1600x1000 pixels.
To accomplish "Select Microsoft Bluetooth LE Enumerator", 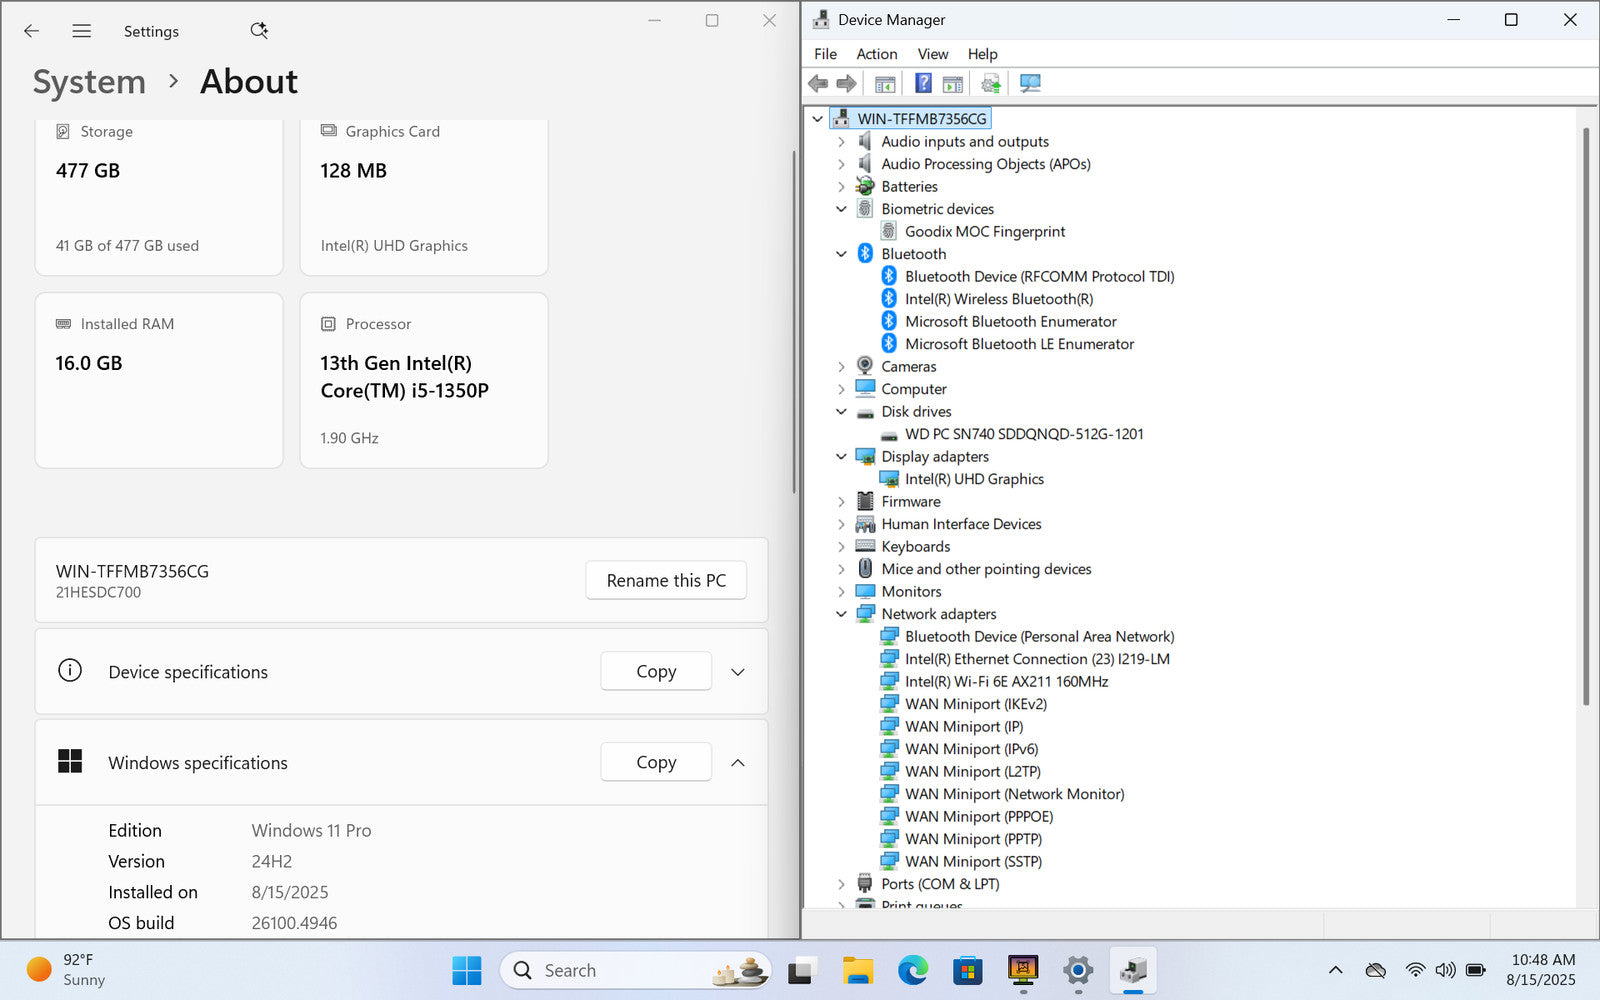I will [x=1019, y=344].
